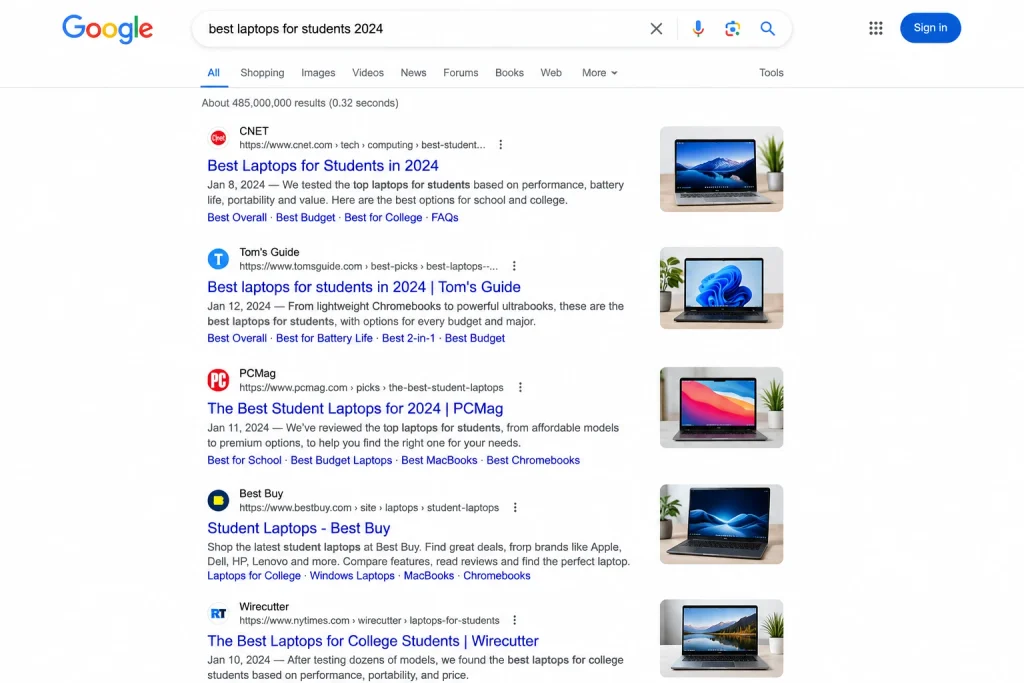Switch to the Web tab

click(551, 72)
